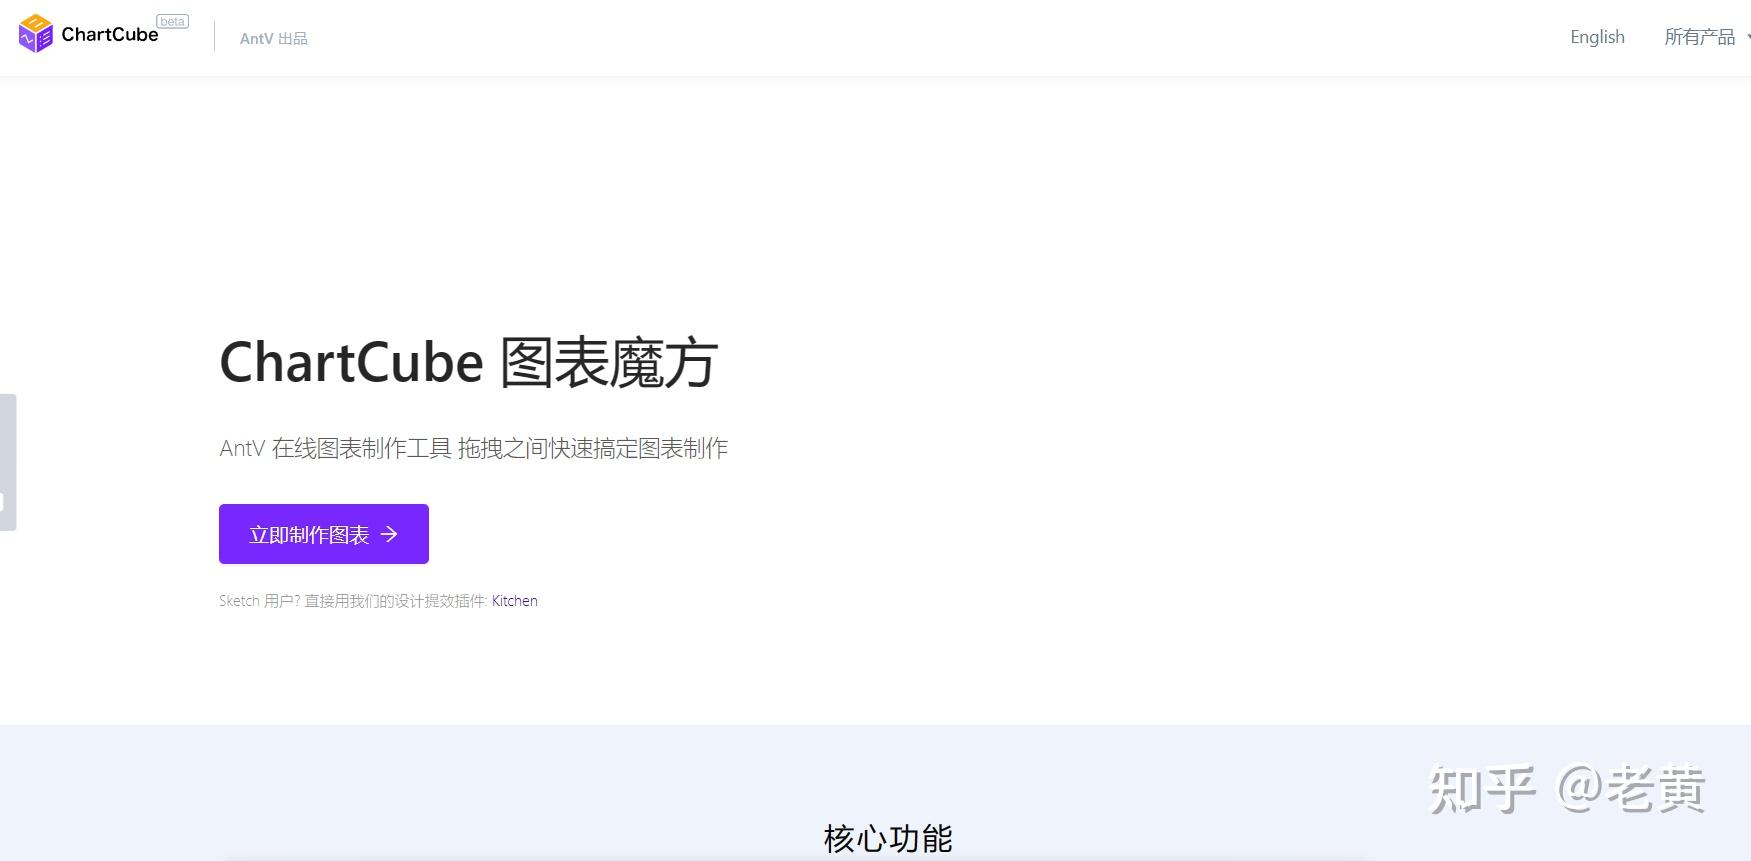Switch language to English

point(1597,37)
